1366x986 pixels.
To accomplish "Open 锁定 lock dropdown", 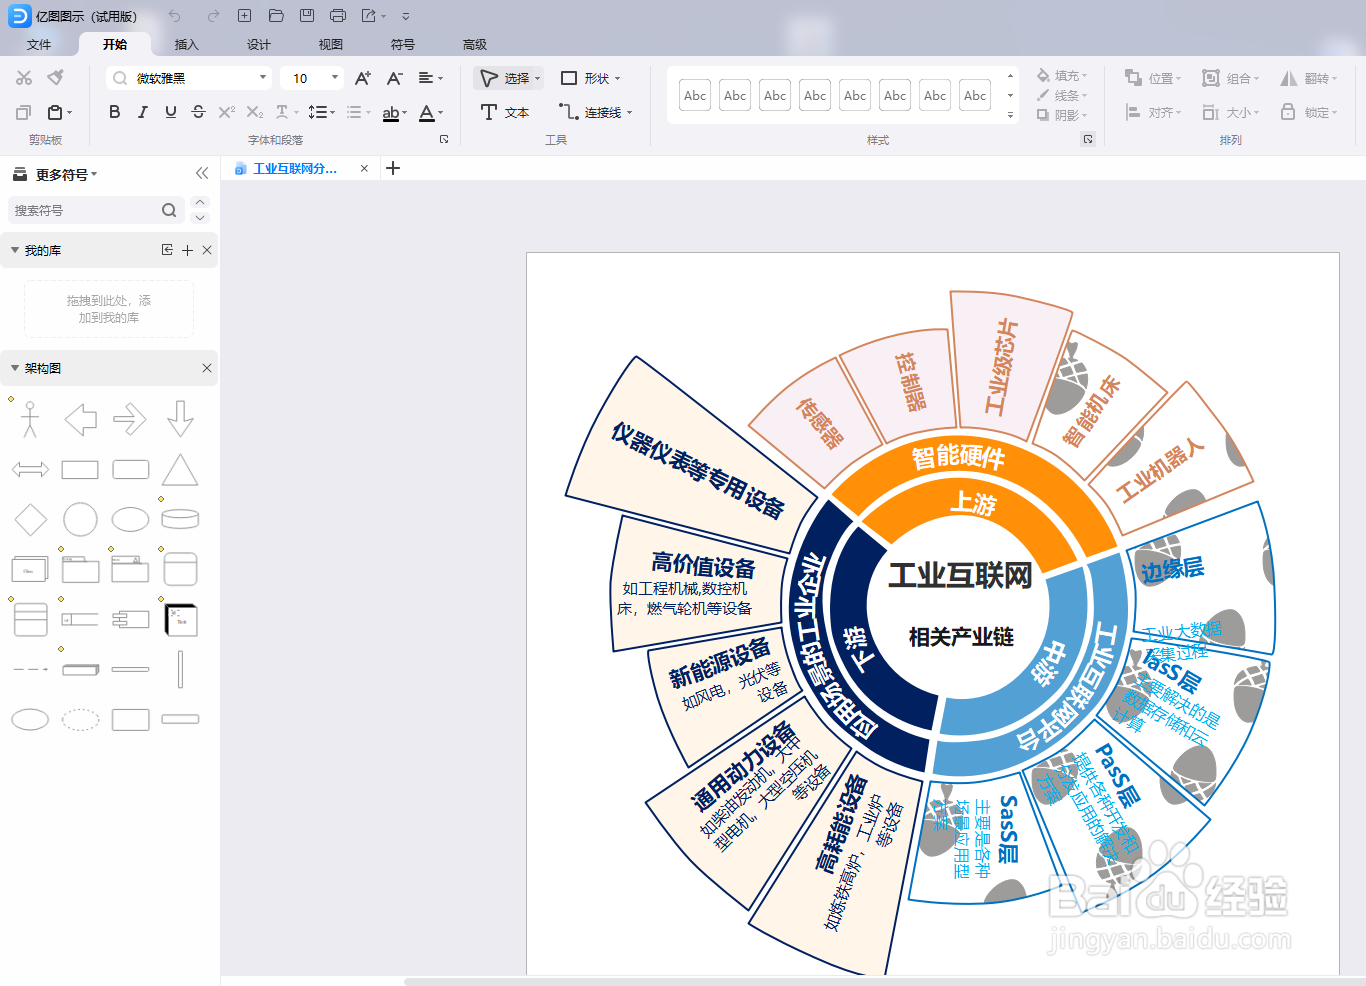I will click(x=1309, y=112).
